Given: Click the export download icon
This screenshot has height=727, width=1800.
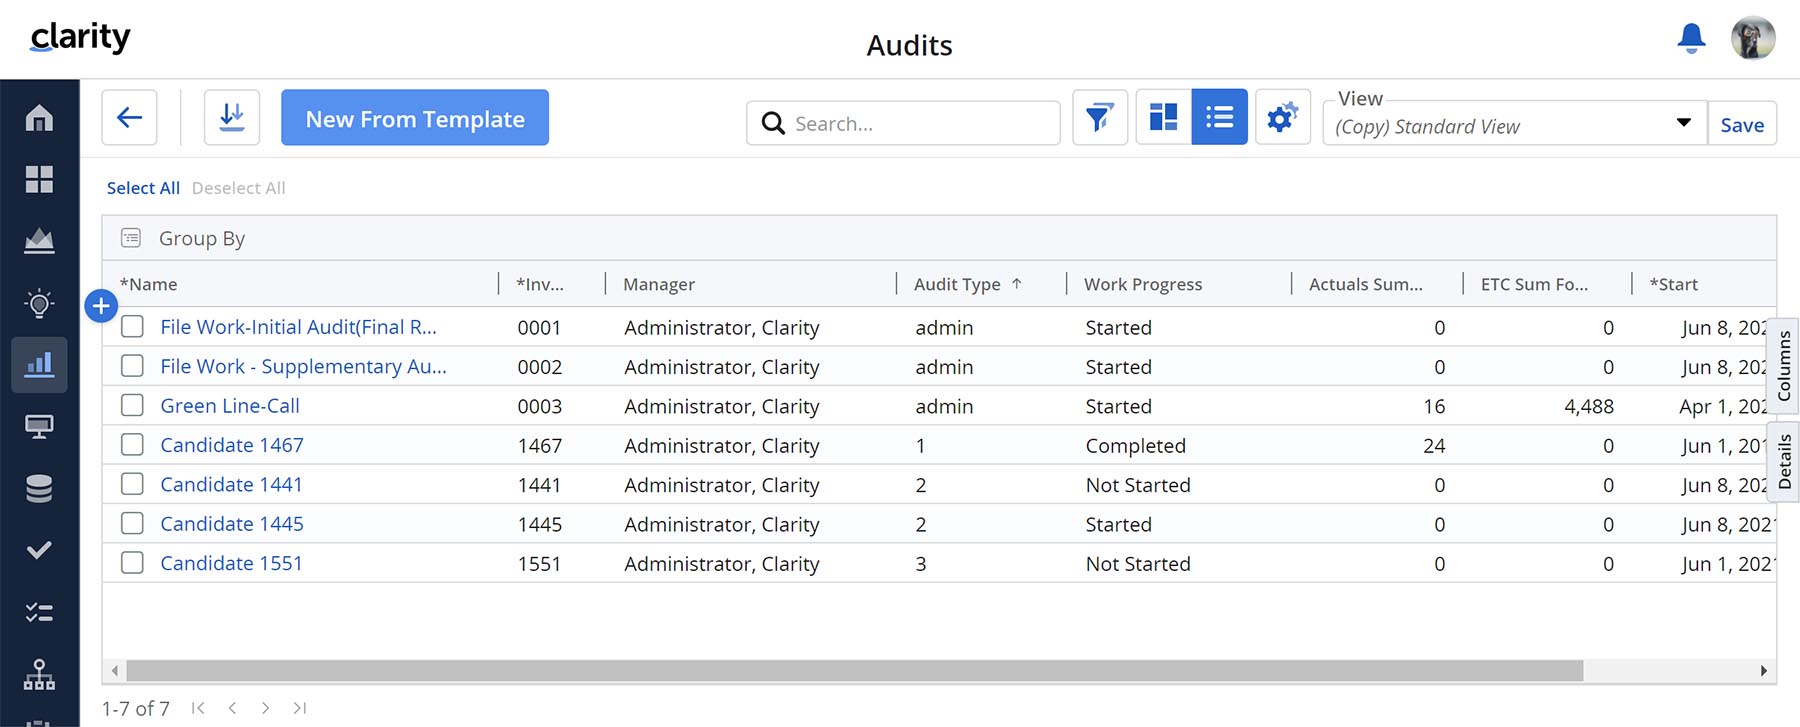Looking at the screenshot, I should pos(232,117).
